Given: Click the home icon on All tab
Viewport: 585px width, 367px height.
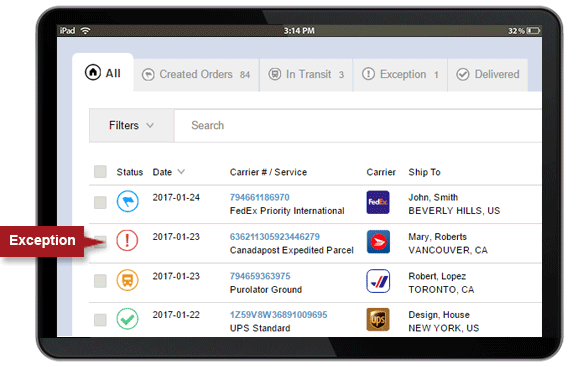Looking at the screenshot, I should point(93,72).
